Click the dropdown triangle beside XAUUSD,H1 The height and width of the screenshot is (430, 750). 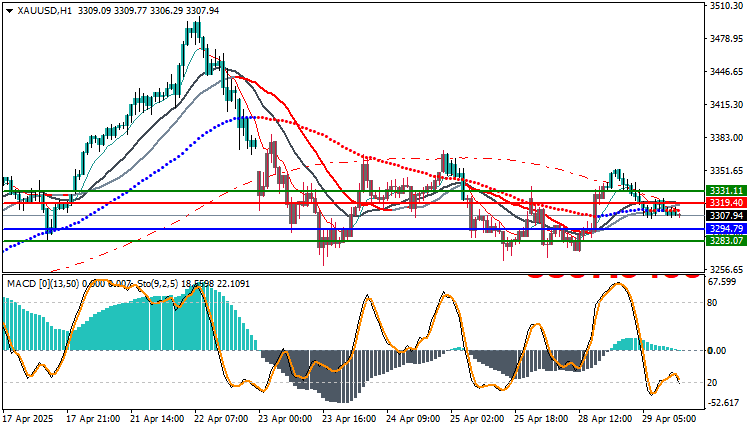tap(10, 11)
